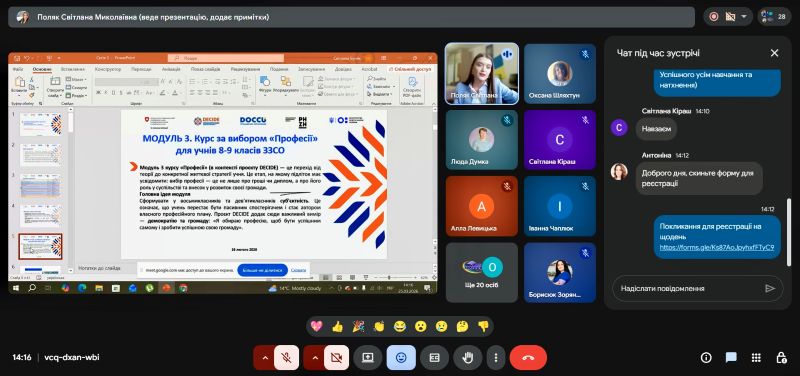
Task: Open the 'Ще 20 осіб' tile
Action: (x=482, y=272)
